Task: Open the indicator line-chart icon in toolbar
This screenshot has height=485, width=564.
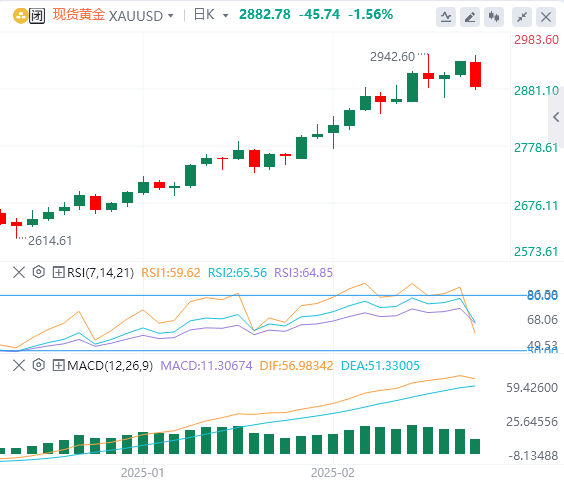Action: coord(446,17)
